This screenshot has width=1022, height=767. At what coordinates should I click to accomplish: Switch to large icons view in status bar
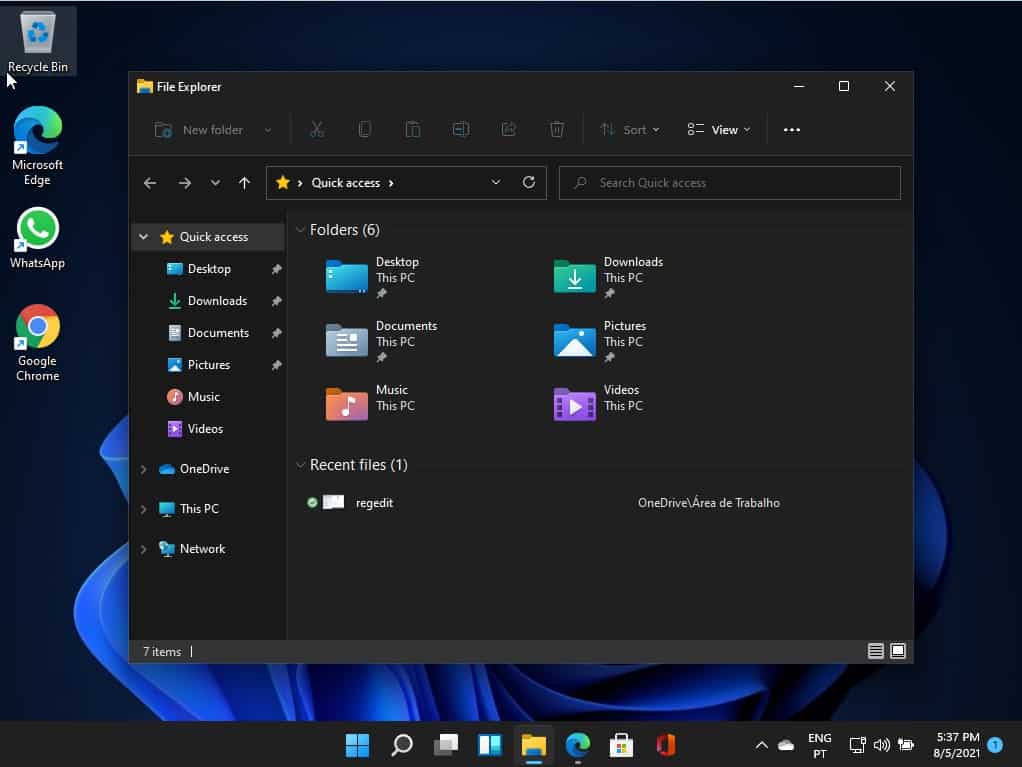(x=898, y=651)
